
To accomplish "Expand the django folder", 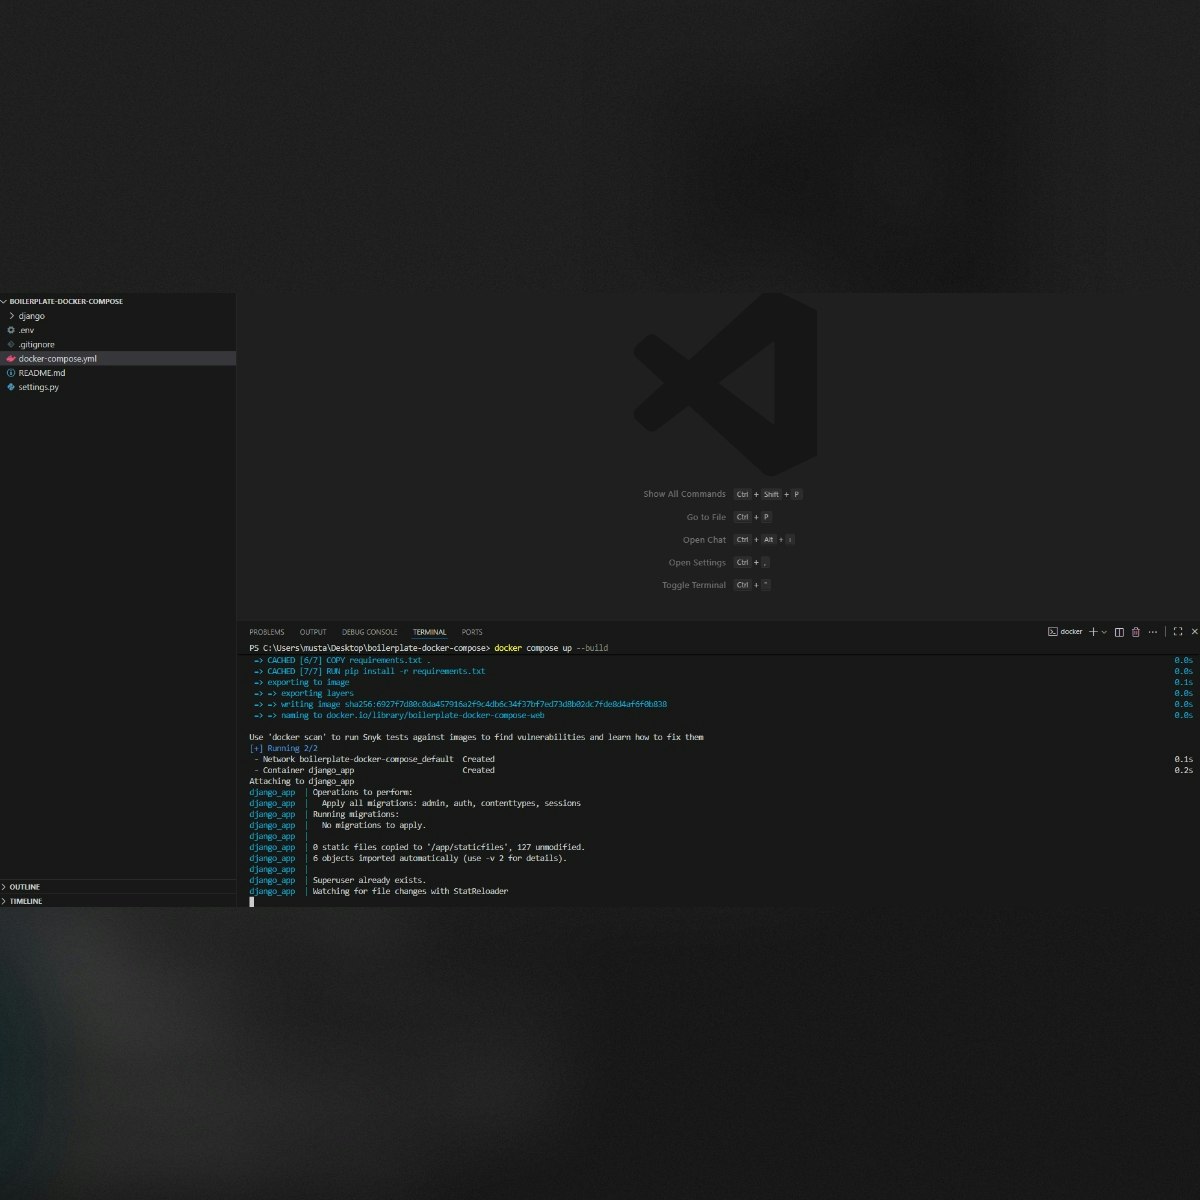I will 31,315.
